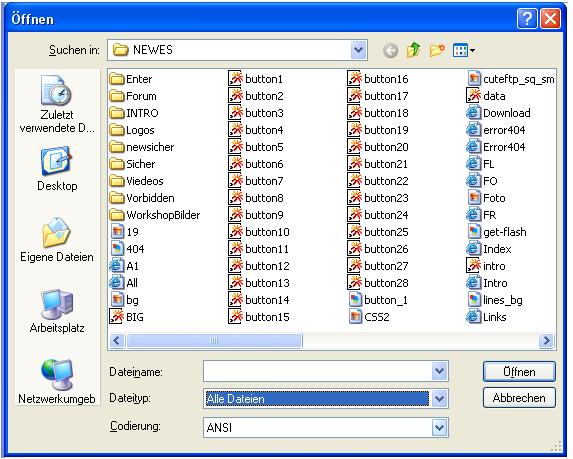Open the Dateiname dropdown arrow
573x459 pixels.
point(439,372)
